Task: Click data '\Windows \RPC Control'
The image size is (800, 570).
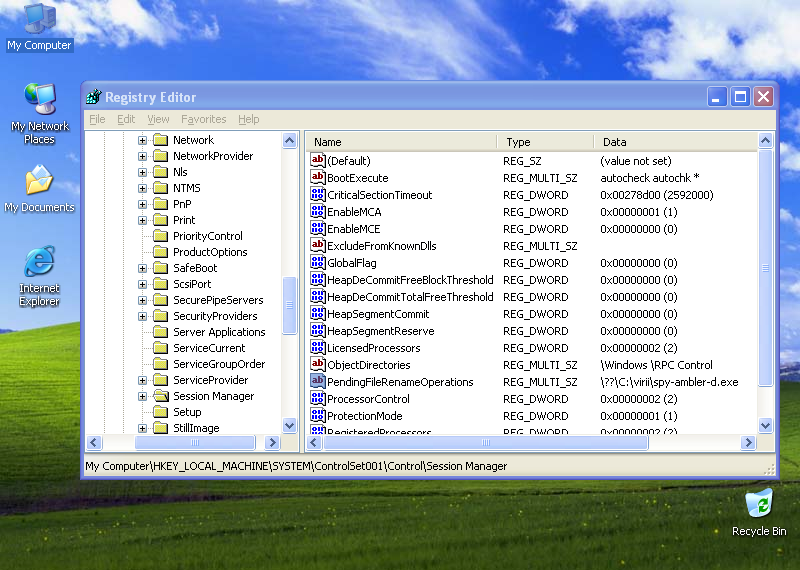Action: [x=656, y=365]
